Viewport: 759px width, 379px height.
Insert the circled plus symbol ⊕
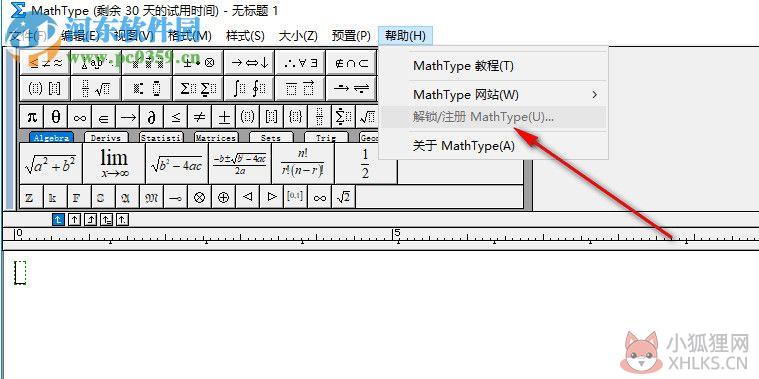coord(224,197)
